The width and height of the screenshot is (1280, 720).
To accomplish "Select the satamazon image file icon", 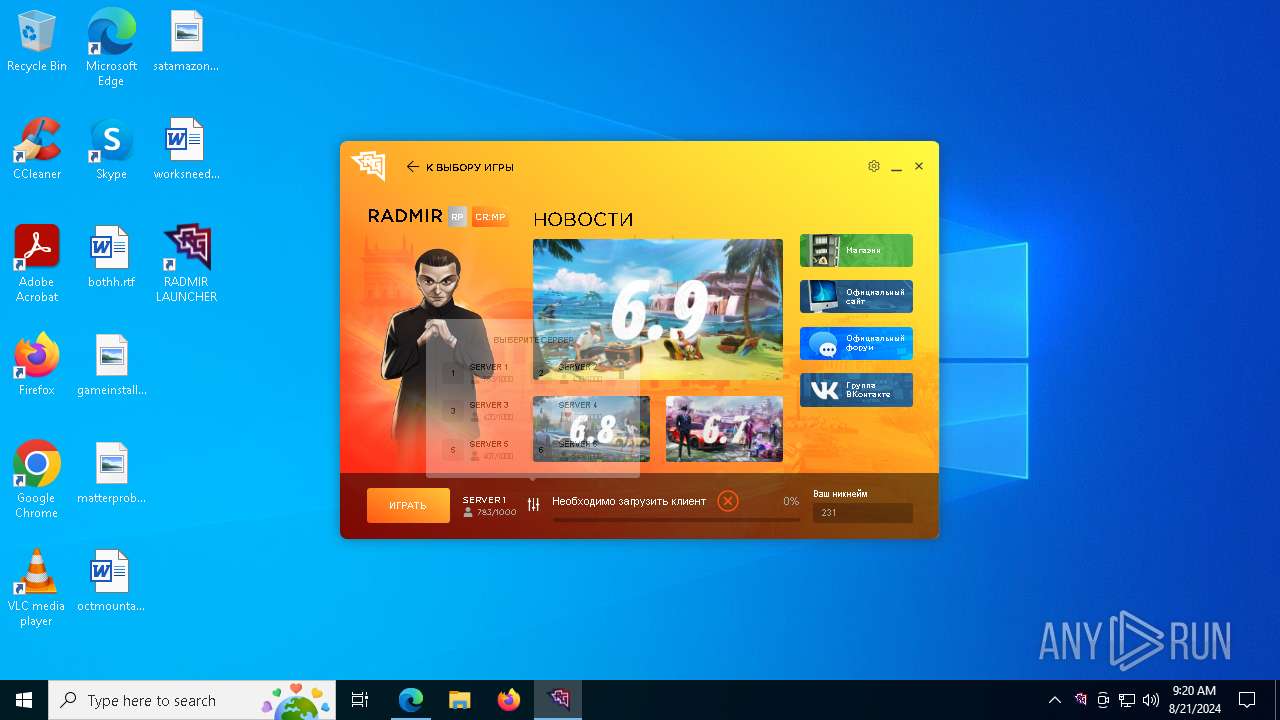I will point(186,42).
